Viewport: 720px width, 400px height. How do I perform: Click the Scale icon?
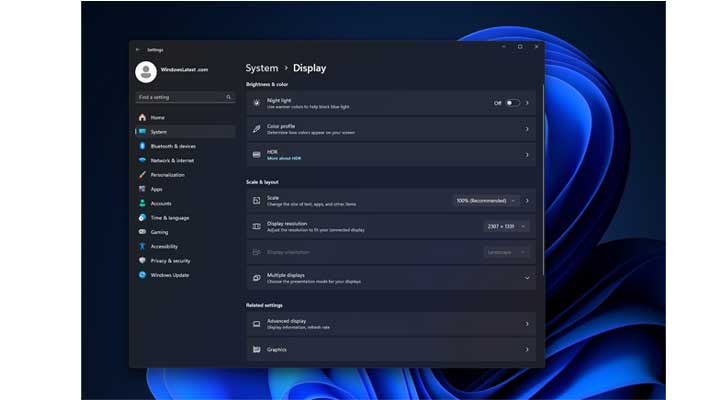257,201
